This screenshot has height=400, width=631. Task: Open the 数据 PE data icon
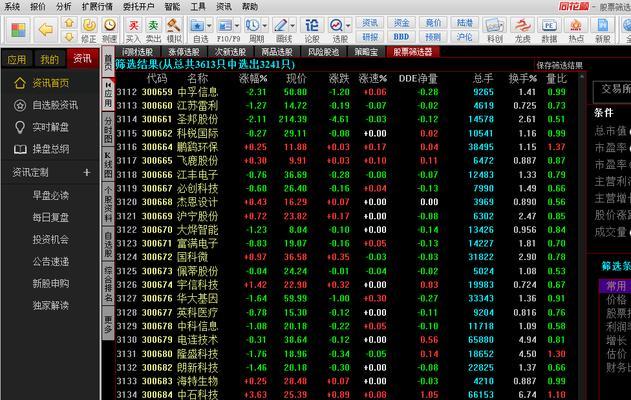[x=549, y=25]
